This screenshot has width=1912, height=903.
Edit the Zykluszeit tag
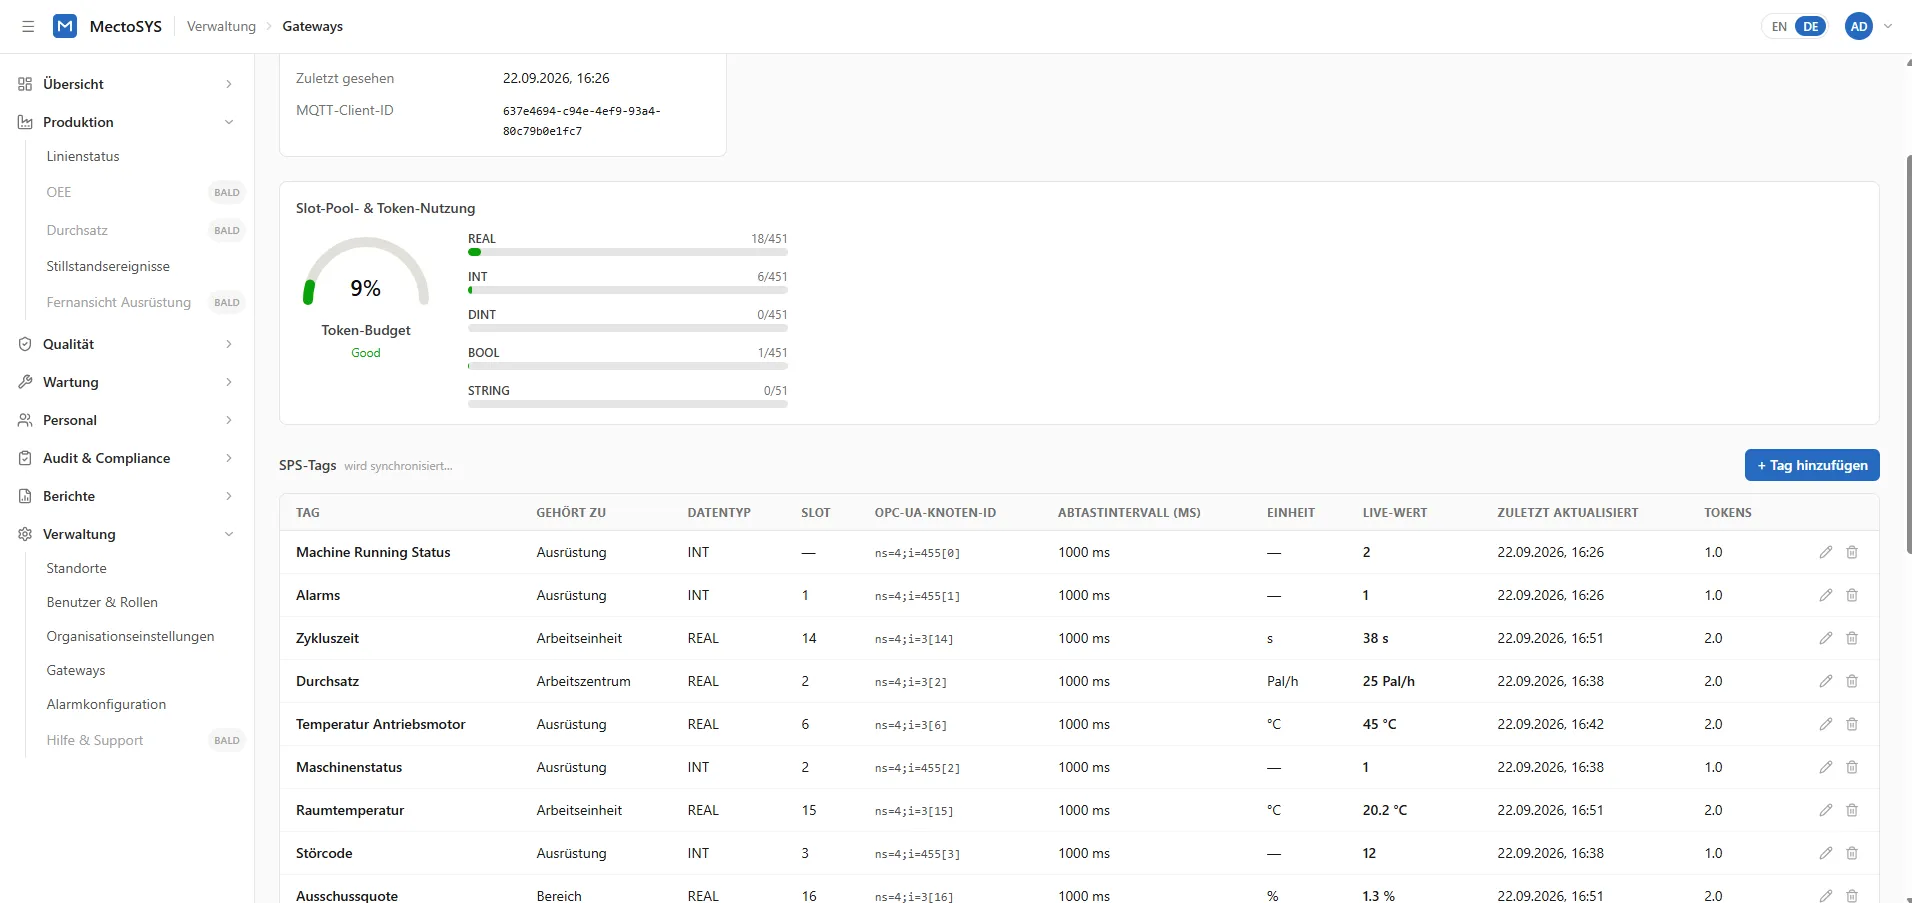(x=1826, y=638)
